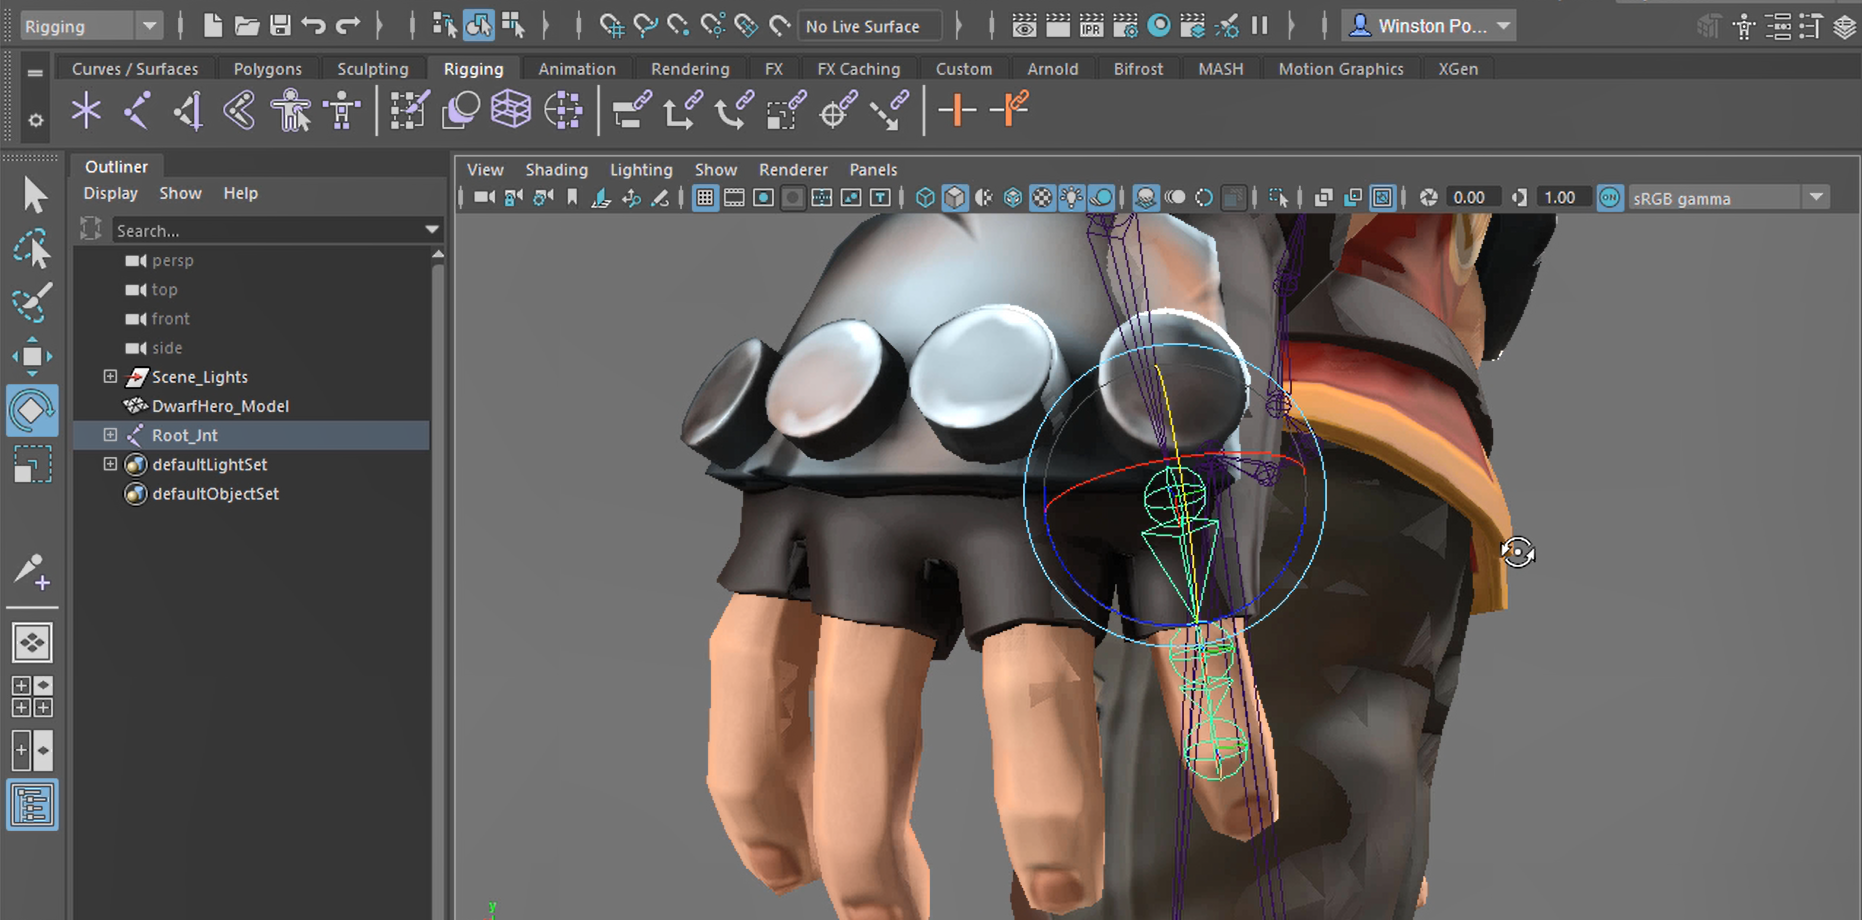This screenshot has width=1862, height=920.
Task: Click the Aim constraint icon
Action: [837, 110]
